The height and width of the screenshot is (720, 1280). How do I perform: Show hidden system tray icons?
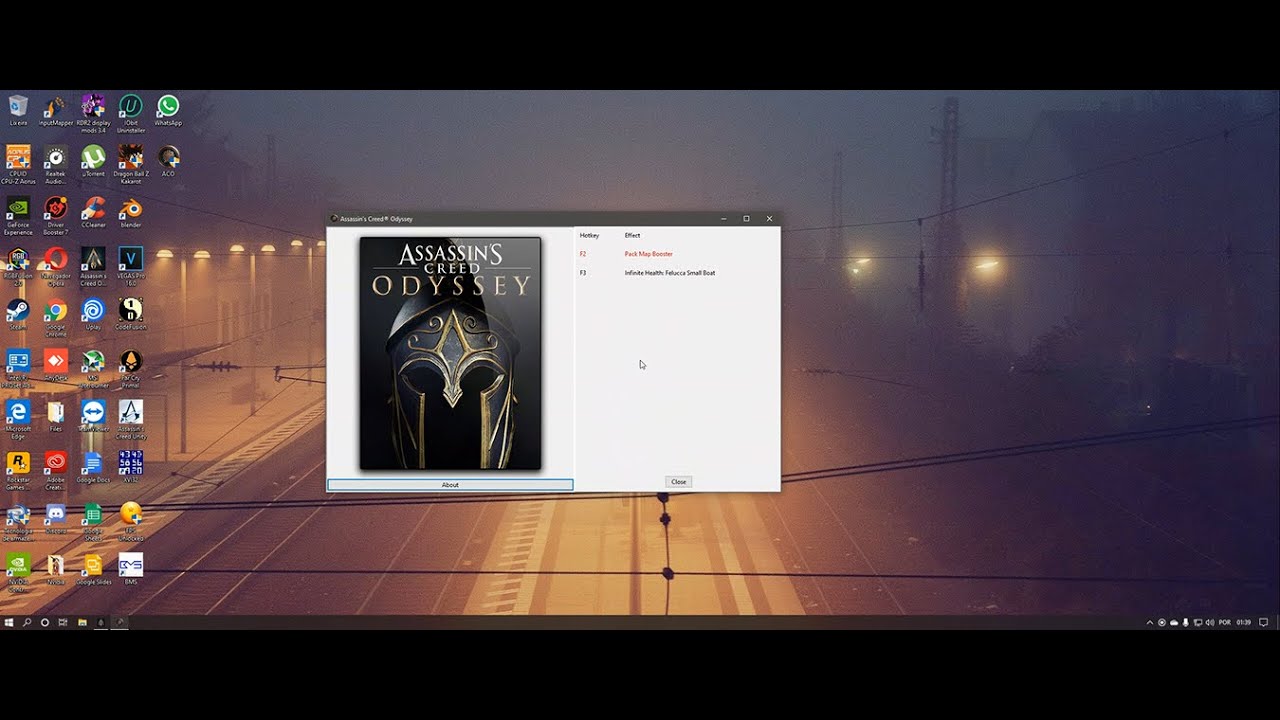(1150, 622)
